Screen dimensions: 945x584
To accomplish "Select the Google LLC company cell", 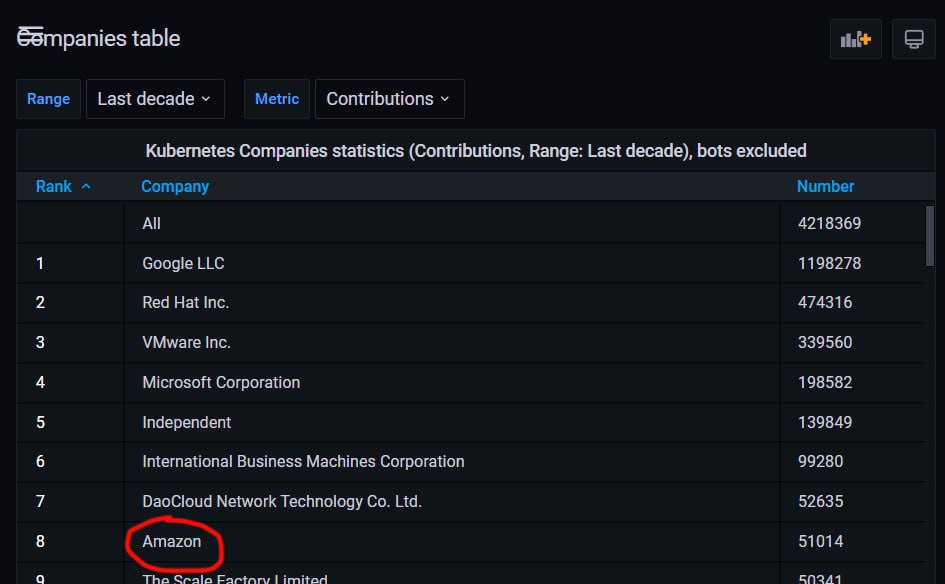I will pyautogui.click(x=183, y=263).
